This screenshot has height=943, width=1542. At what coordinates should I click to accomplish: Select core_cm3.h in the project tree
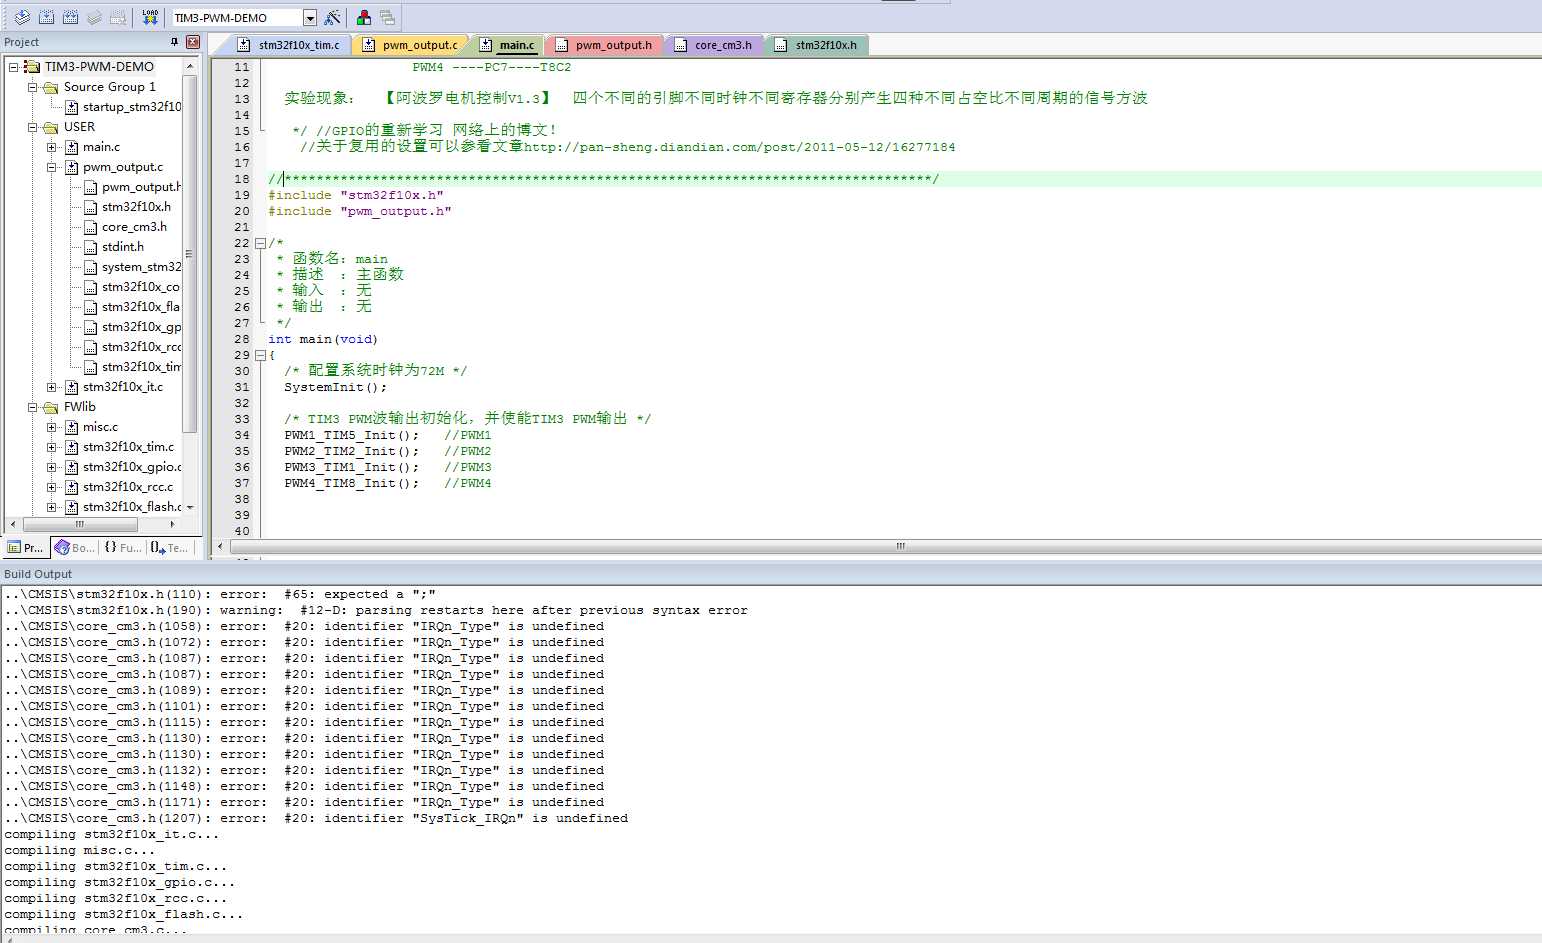134,227
